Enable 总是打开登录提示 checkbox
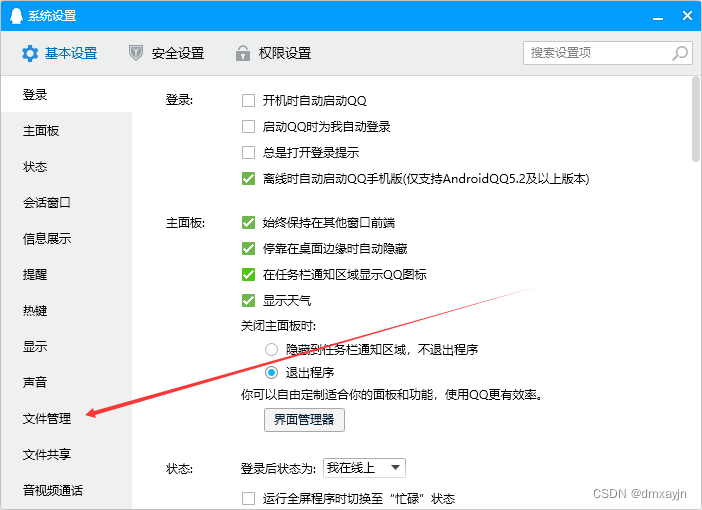The image size is (702, 510). click(x=248, y=152)
